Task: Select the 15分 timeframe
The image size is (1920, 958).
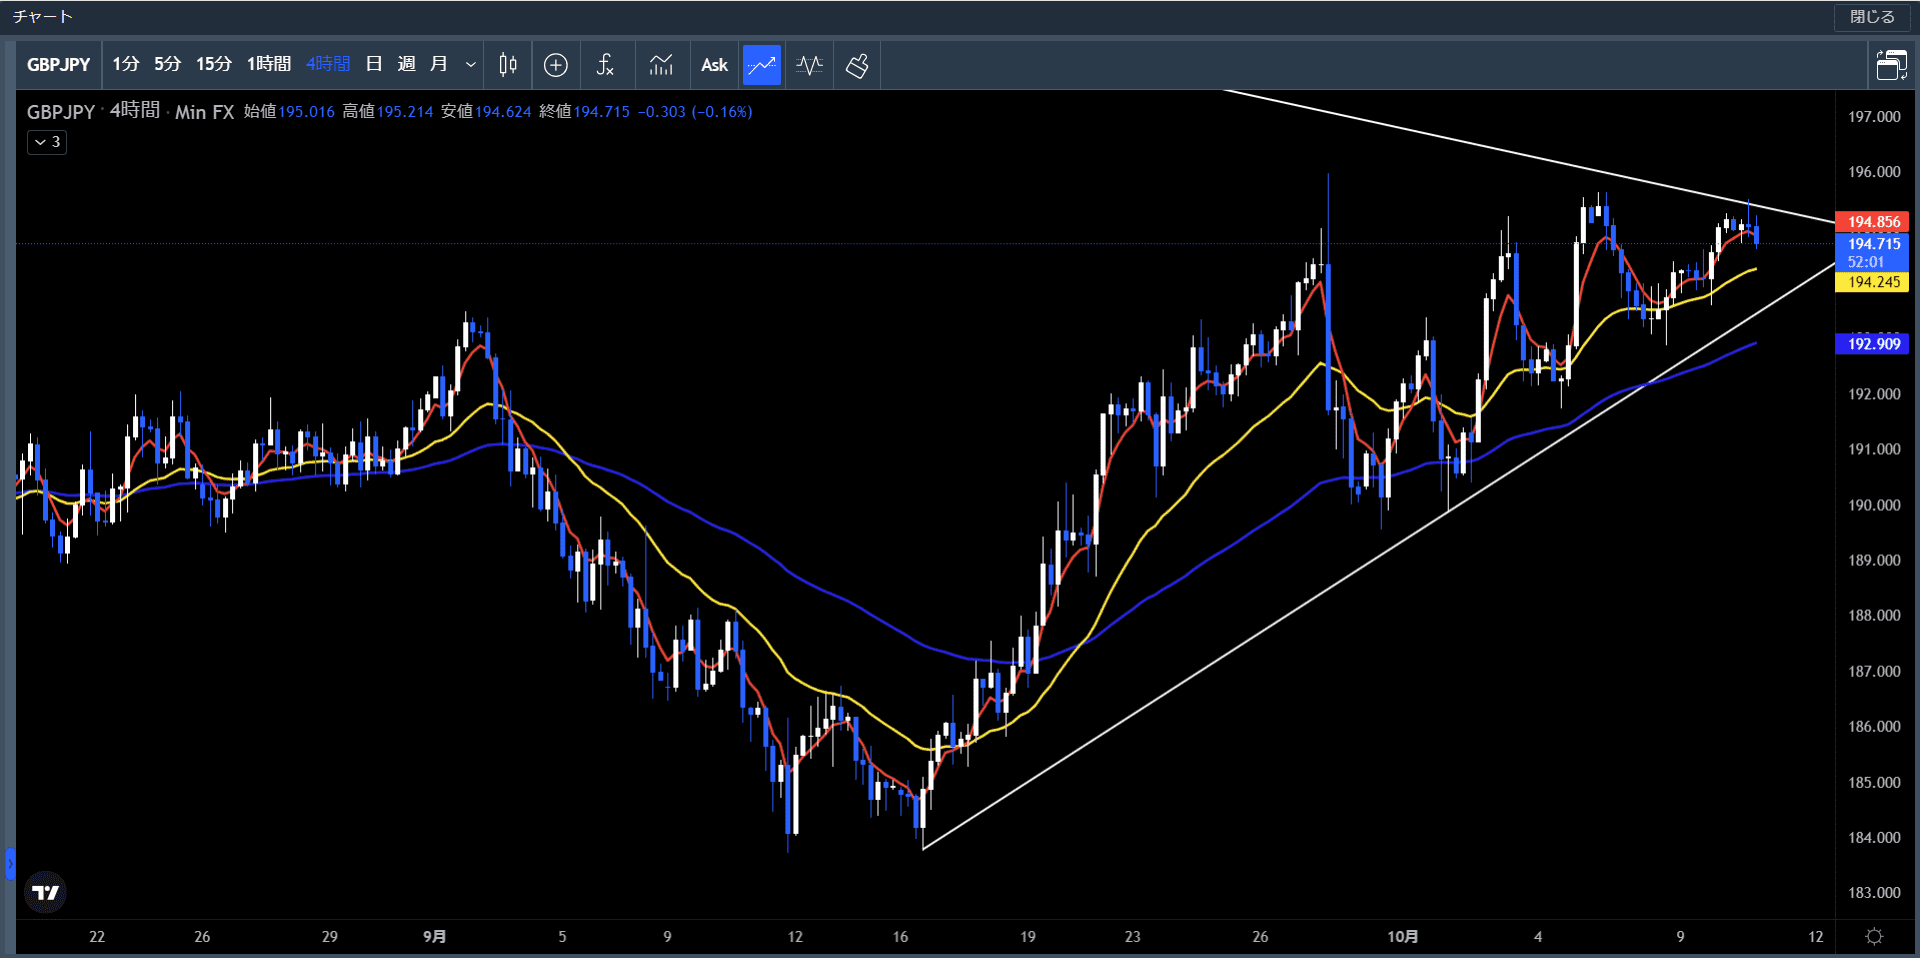Action: click(213, 64)
